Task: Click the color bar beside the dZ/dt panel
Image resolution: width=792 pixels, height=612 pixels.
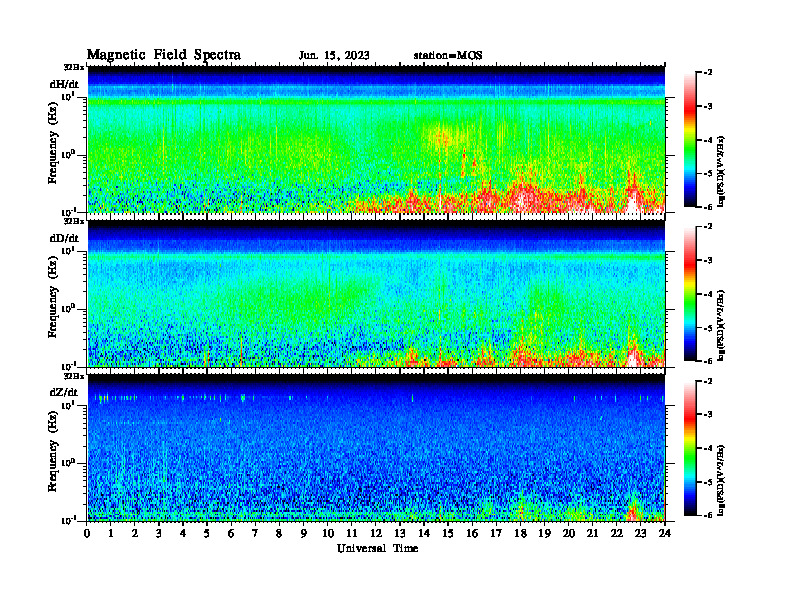Action: tap(689, 448)
